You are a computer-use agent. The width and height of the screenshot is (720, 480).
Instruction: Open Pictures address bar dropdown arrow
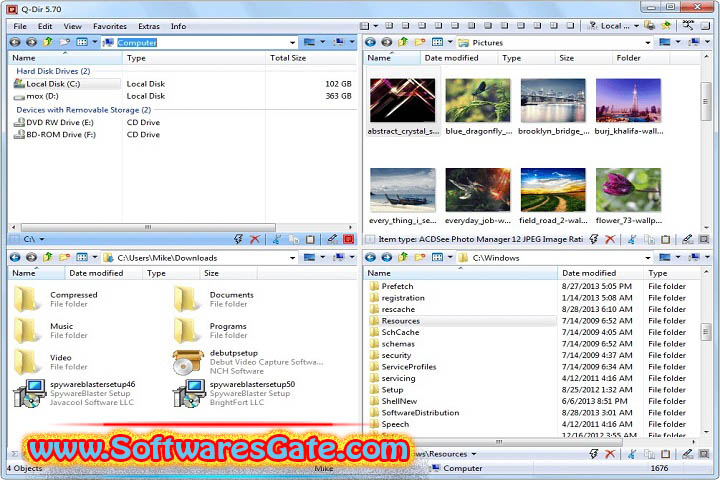[648, 43]
